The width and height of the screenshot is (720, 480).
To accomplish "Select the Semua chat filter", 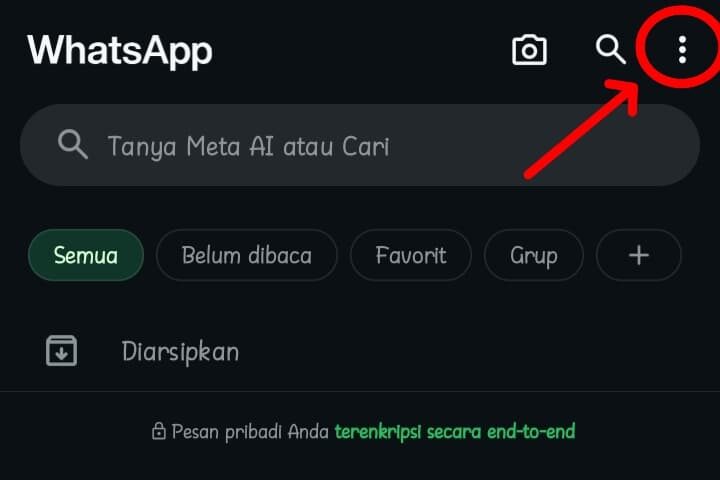I will pyautogui.click(x=86, y=255).
